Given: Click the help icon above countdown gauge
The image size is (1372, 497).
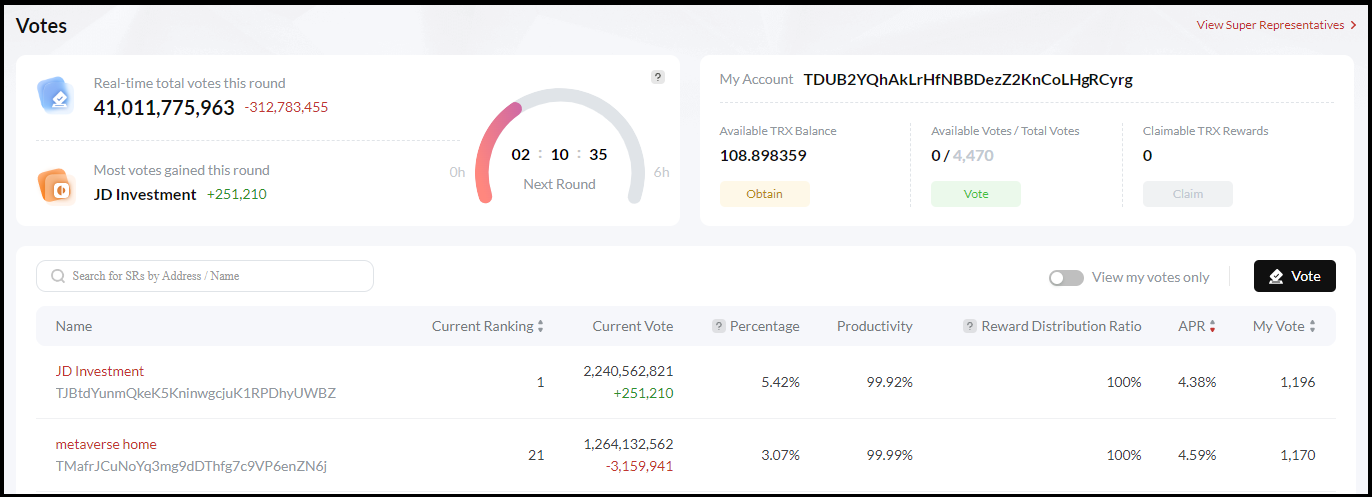Looking at the screenshot, I should pyautogui.click(x=657, y=77).
